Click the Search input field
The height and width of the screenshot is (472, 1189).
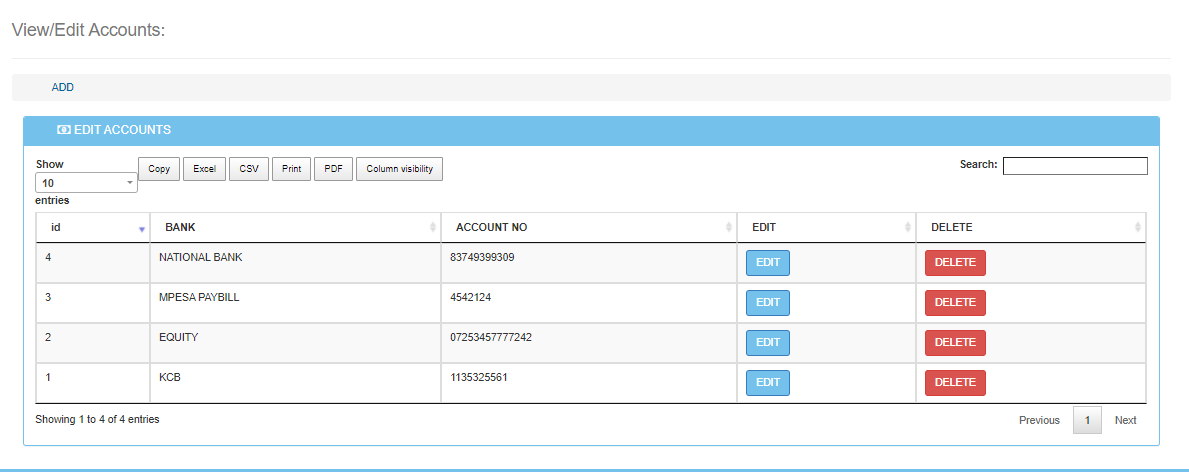(1075, 166)
